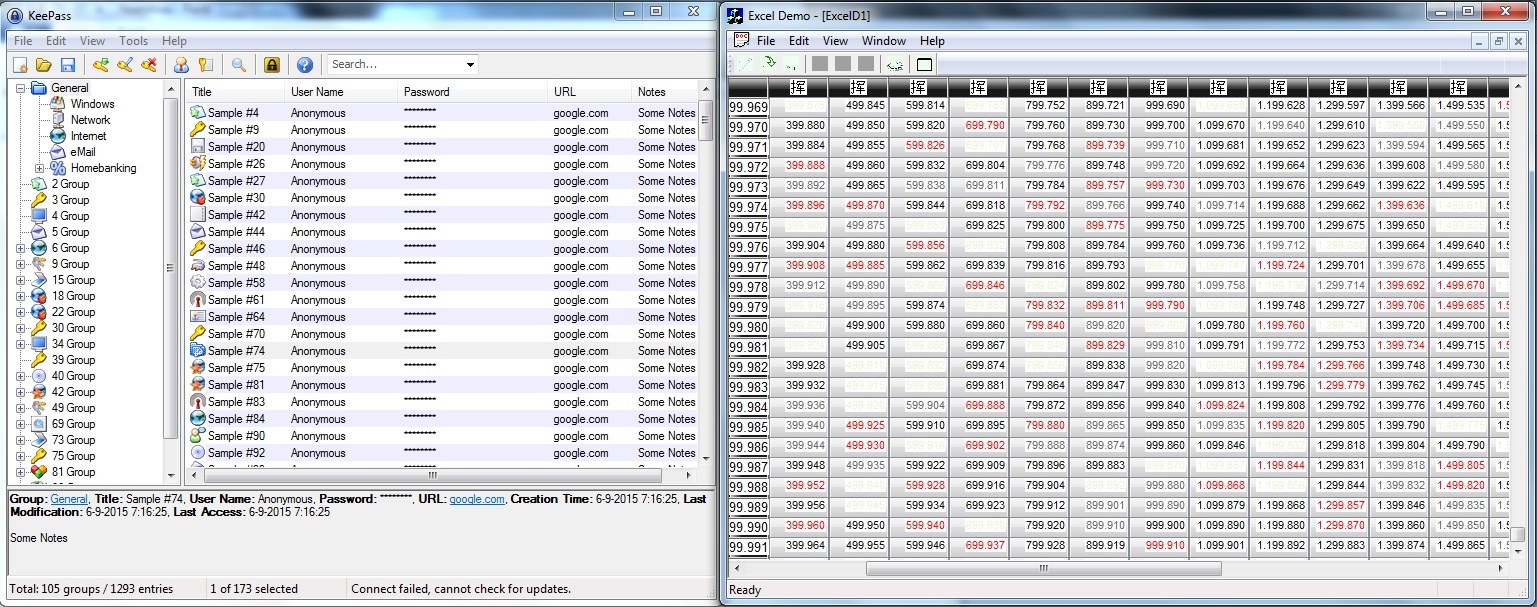Click the KeePass entry list vertical scrollbar

click(706, 120)
